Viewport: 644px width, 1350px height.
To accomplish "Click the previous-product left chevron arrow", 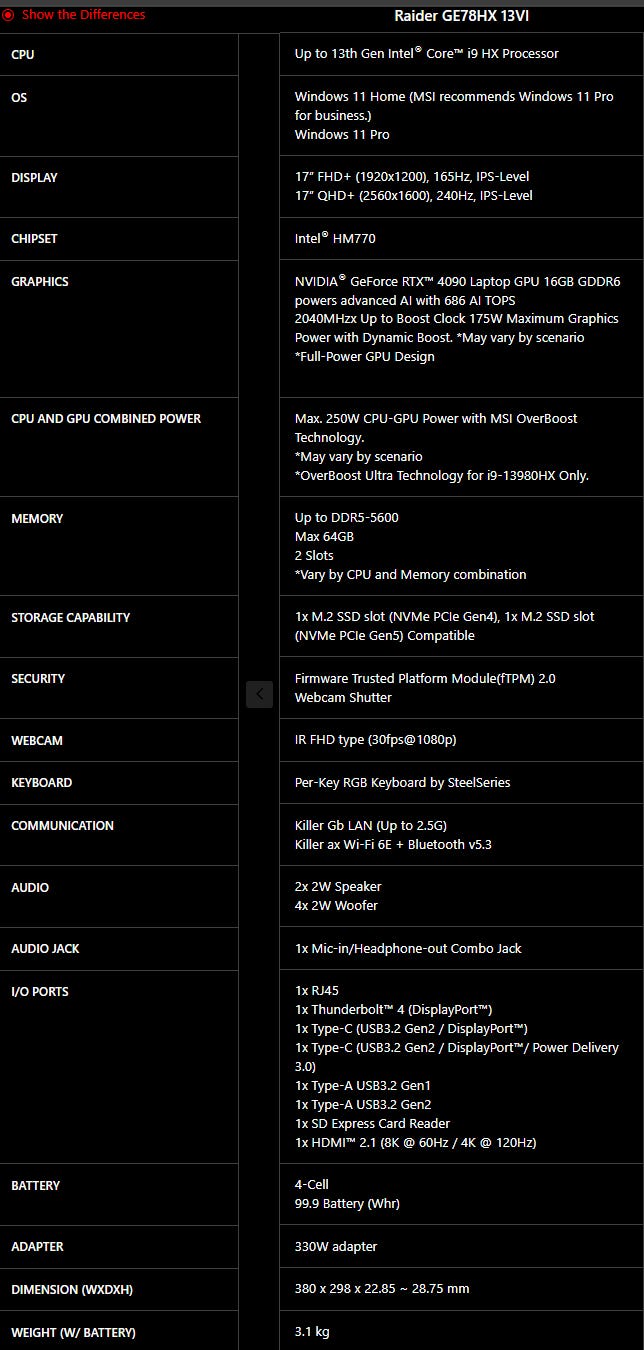I will 259,693.
